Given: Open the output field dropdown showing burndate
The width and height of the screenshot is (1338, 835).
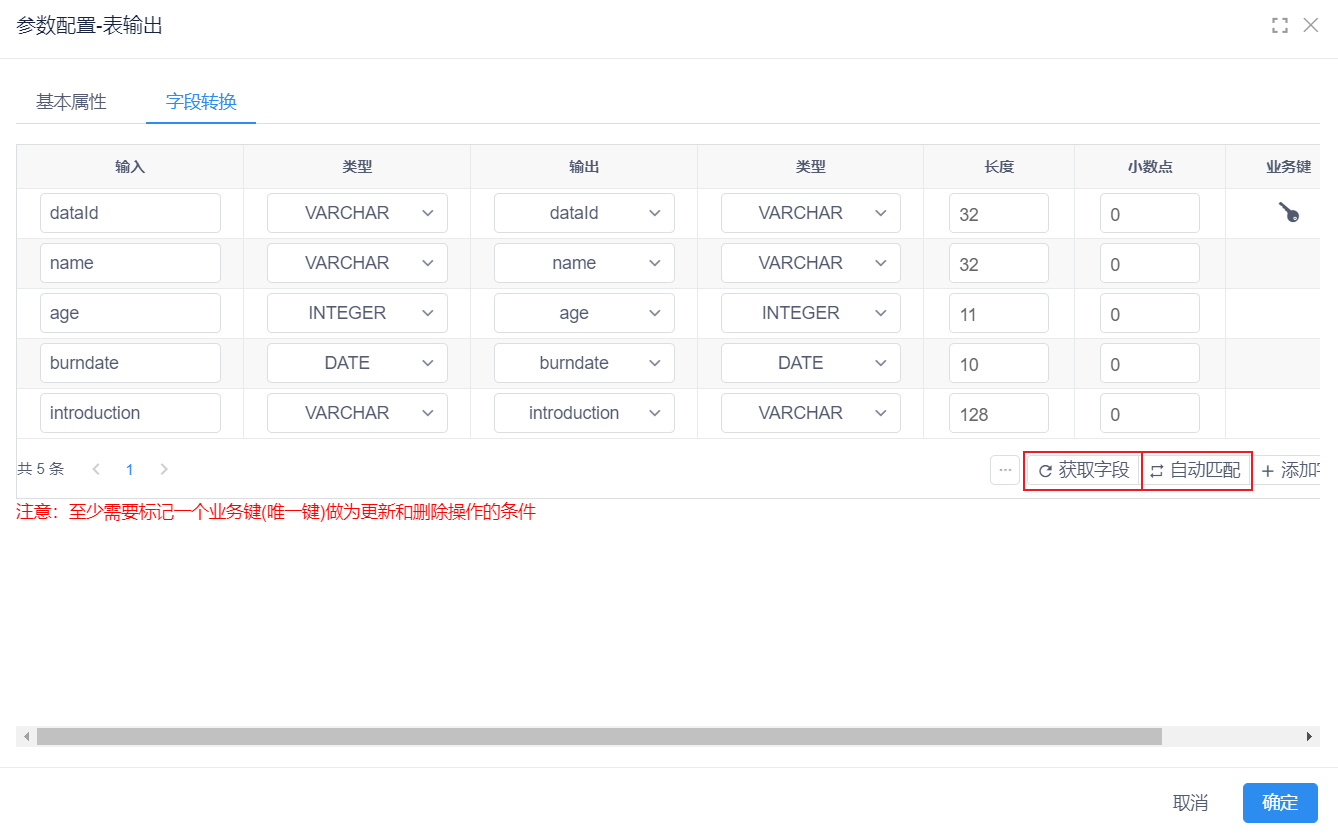Looking at the screenshot, I should pos(584,363).
